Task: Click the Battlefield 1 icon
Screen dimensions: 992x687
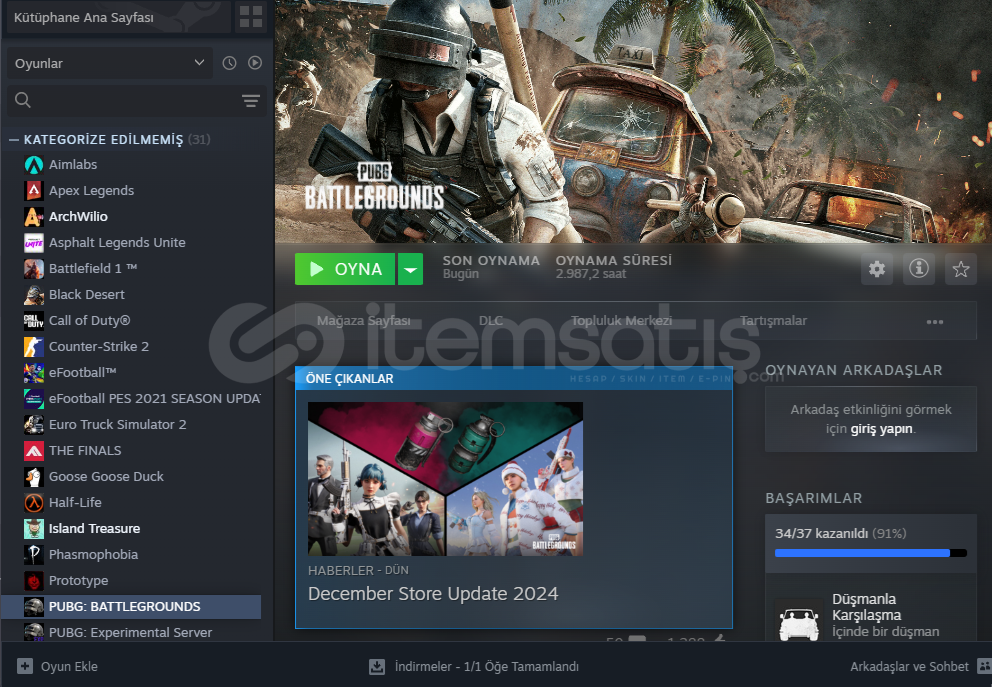Action: pyautogui.click(x=34, y=268)
